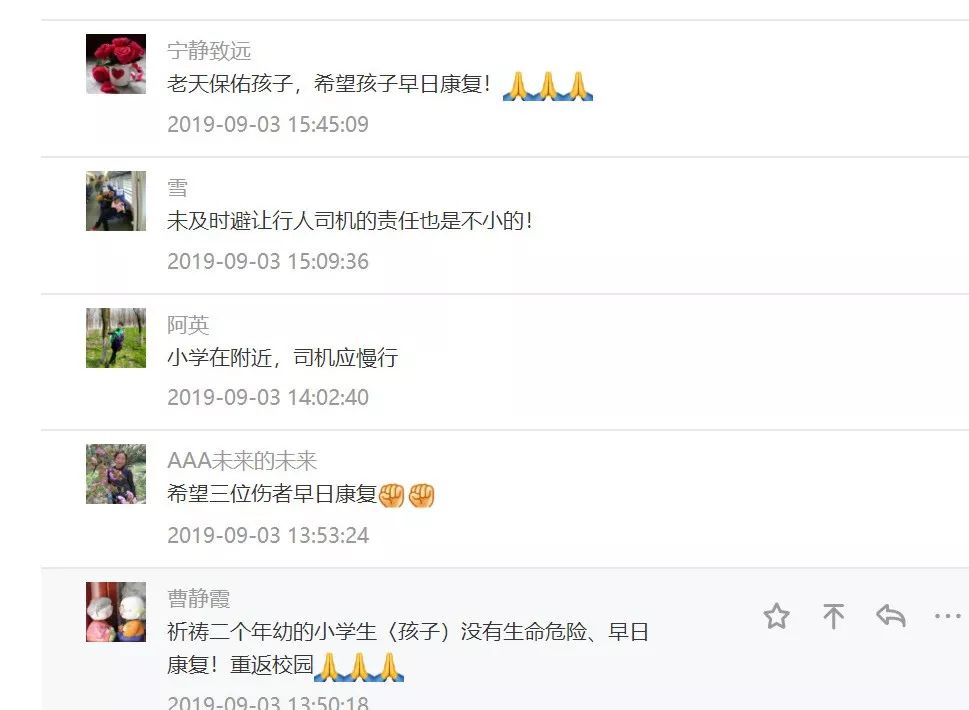This screenshot has height=710, width=969.
Task: Select username 曹静霞
Action: 198,598
